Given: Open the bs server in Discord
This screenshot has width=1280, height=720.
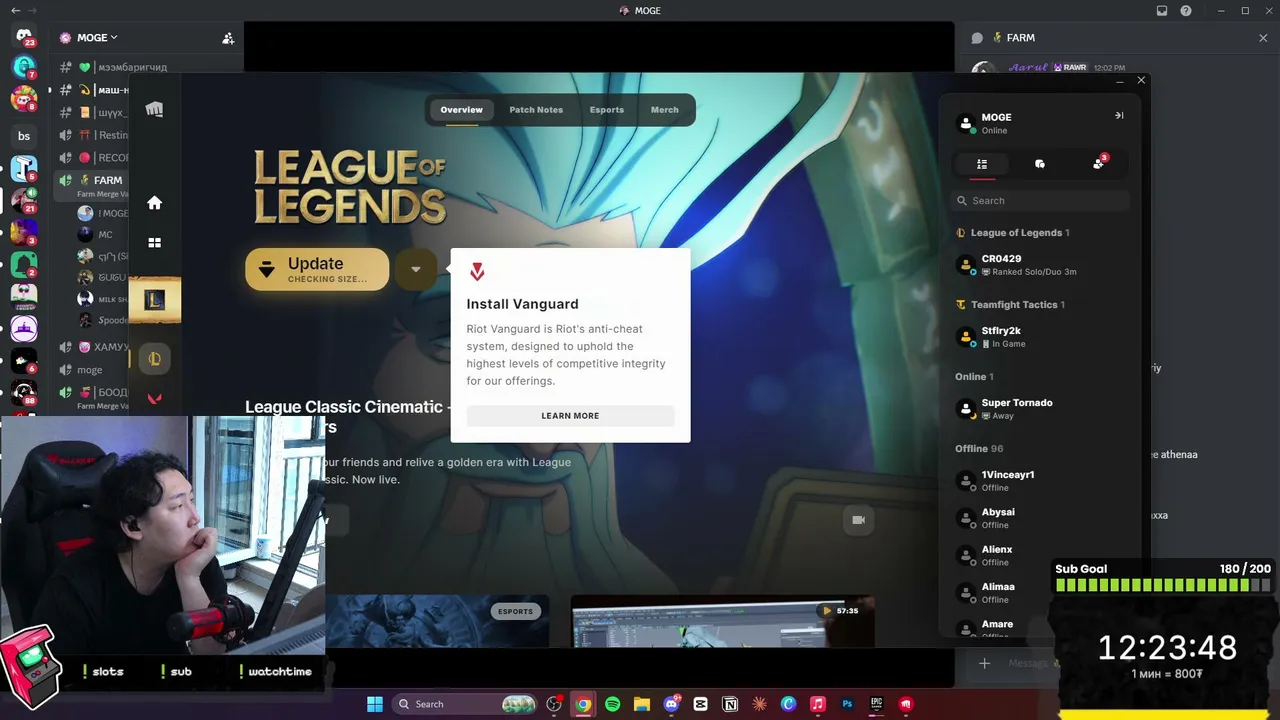Looking at the screenshot, I should [x=24, y=136].
